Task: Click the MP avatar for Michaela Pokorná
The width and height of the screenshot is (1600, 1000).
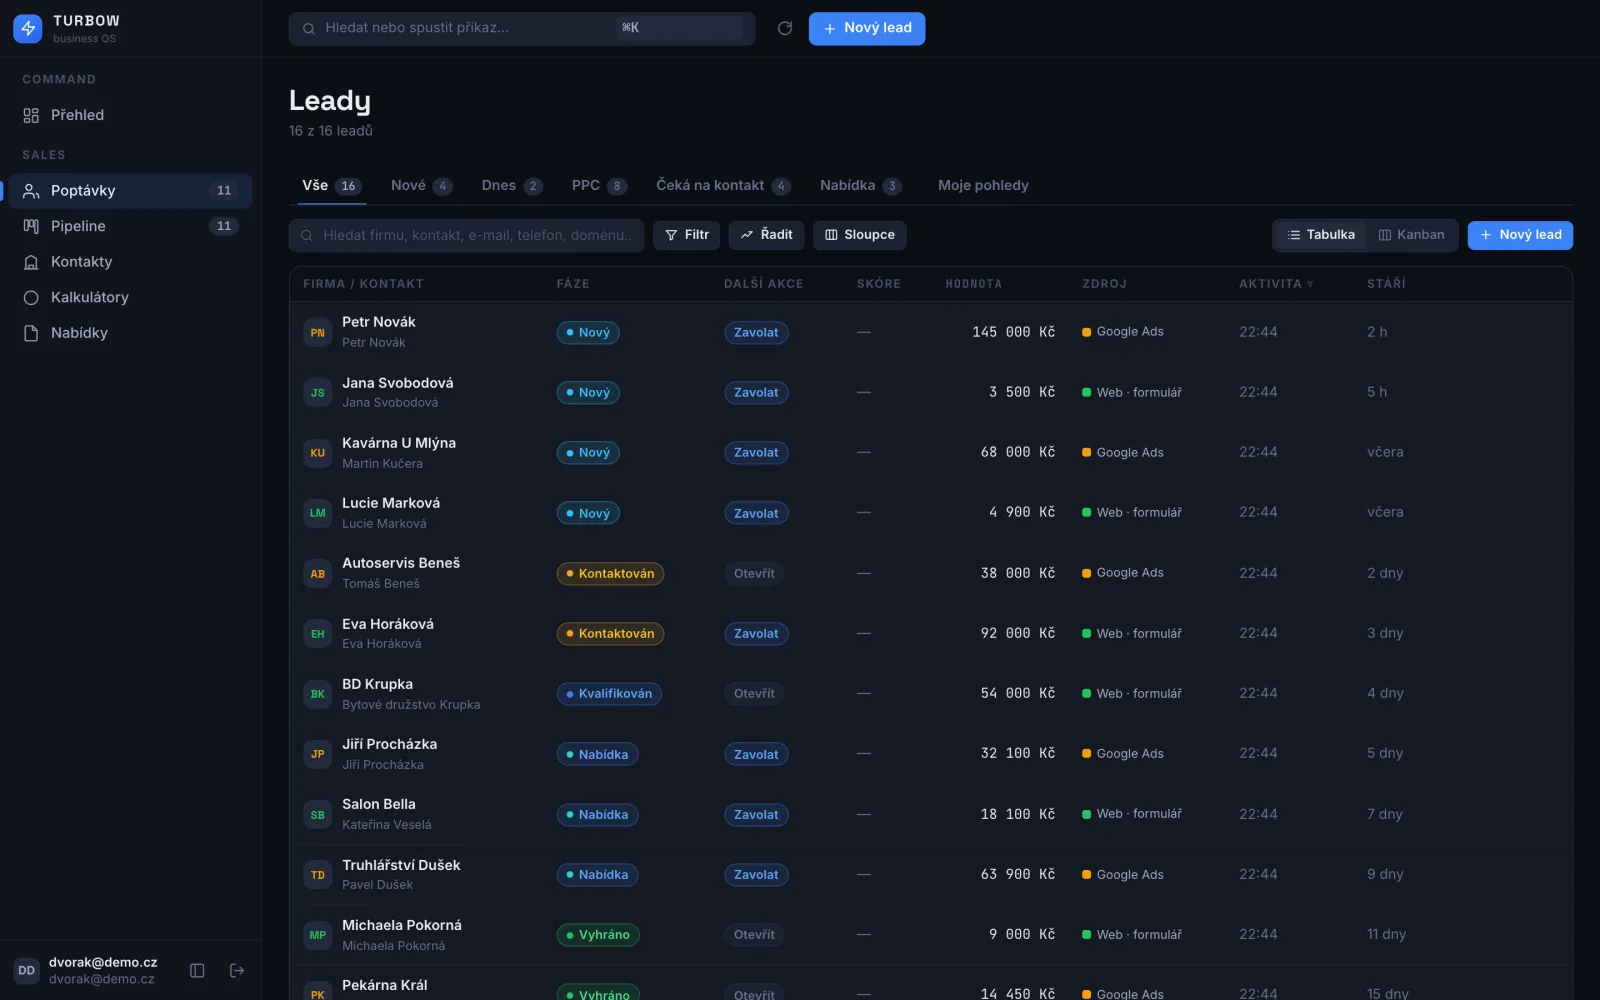Action: coord(317,935)
